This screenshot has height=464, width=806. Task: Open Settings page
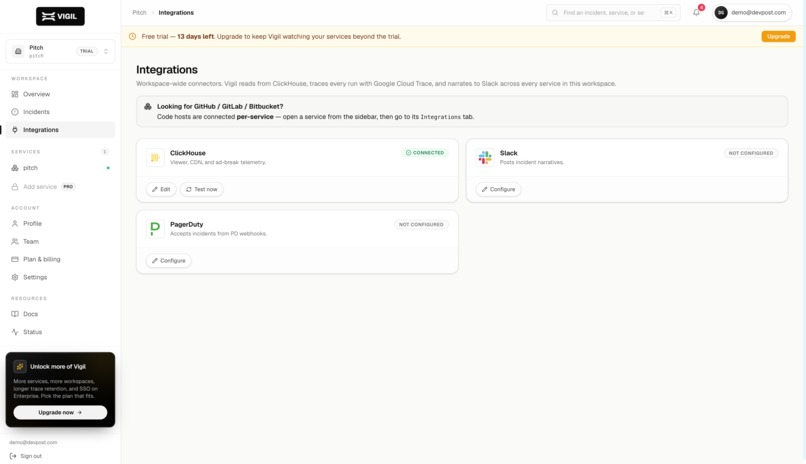pyautogui.click(x=60, y=277)
